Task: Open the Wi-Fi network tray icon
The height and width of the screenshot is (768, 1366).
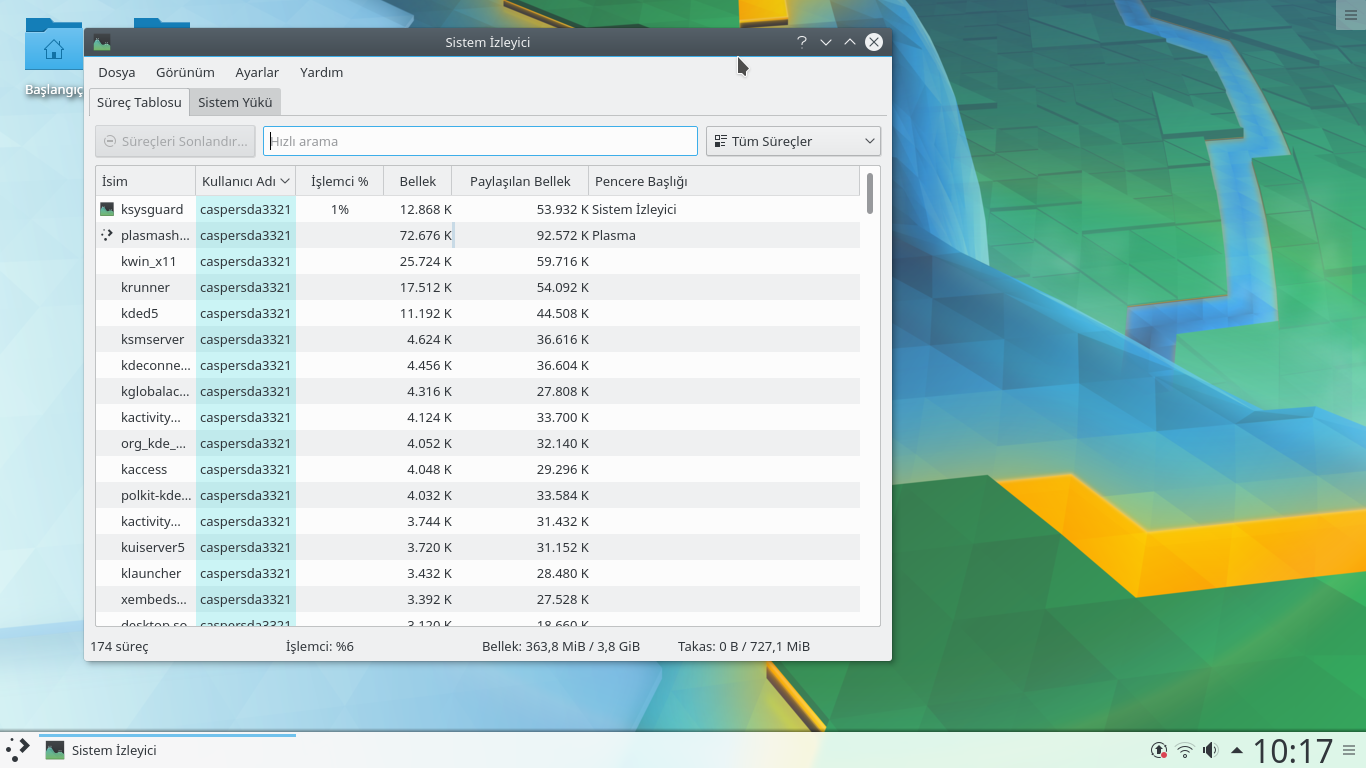Action: click(x=1185, y=750)
